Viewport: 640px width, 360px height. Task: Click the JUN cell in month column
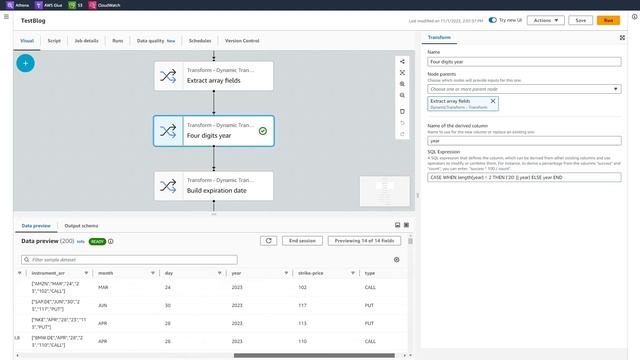[102, 305]
